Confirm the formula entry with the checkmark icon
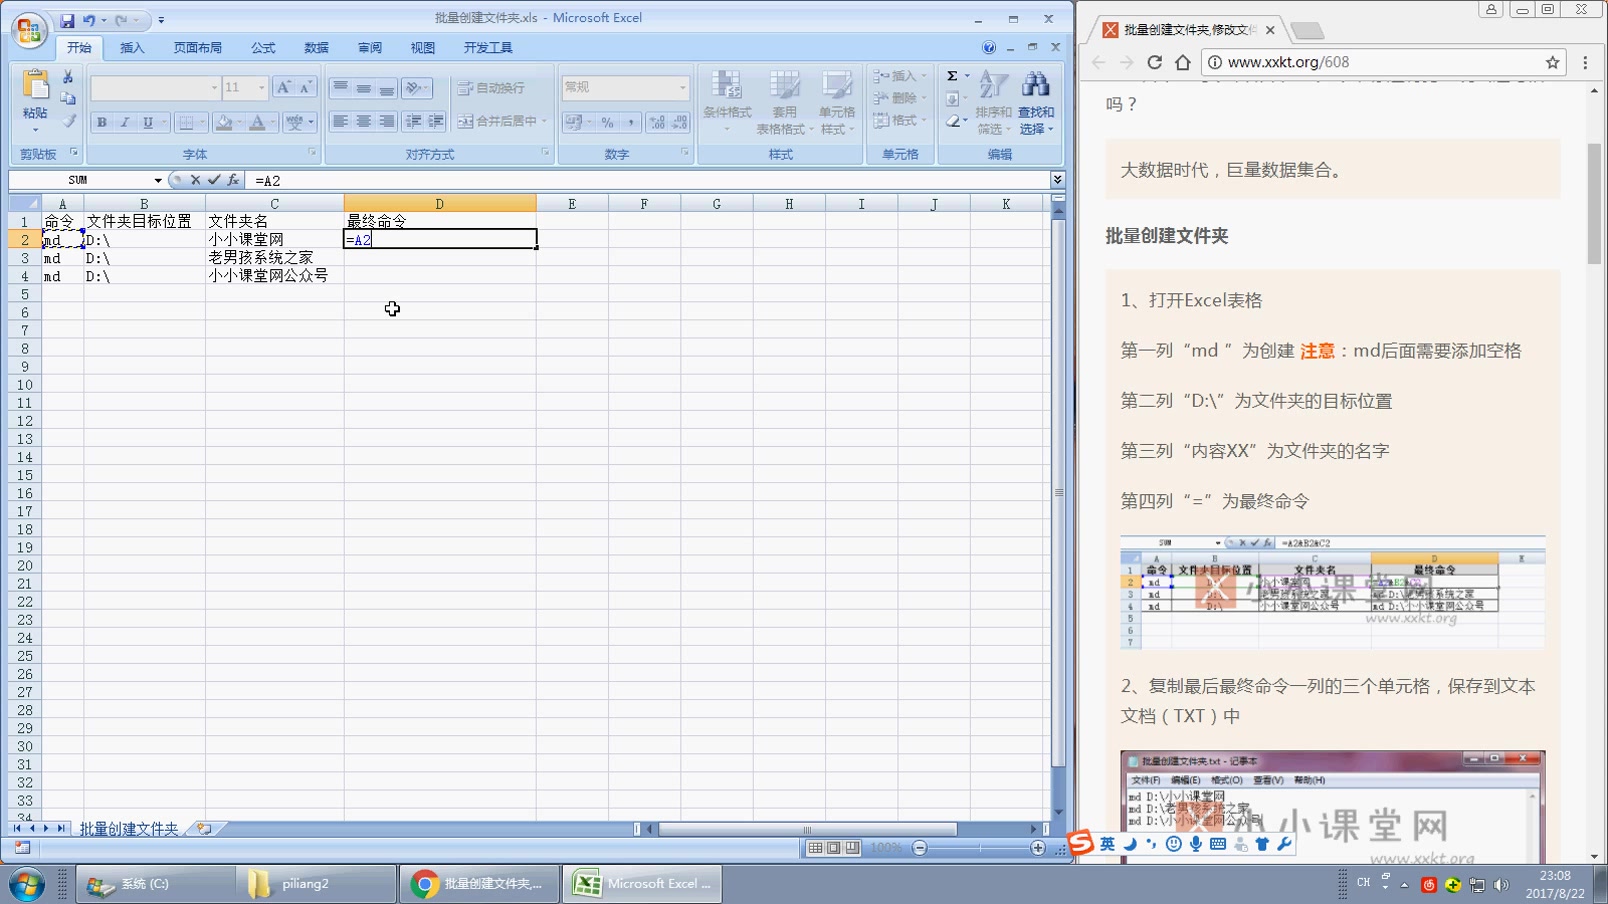The image size is (1608, 904). 214,180
